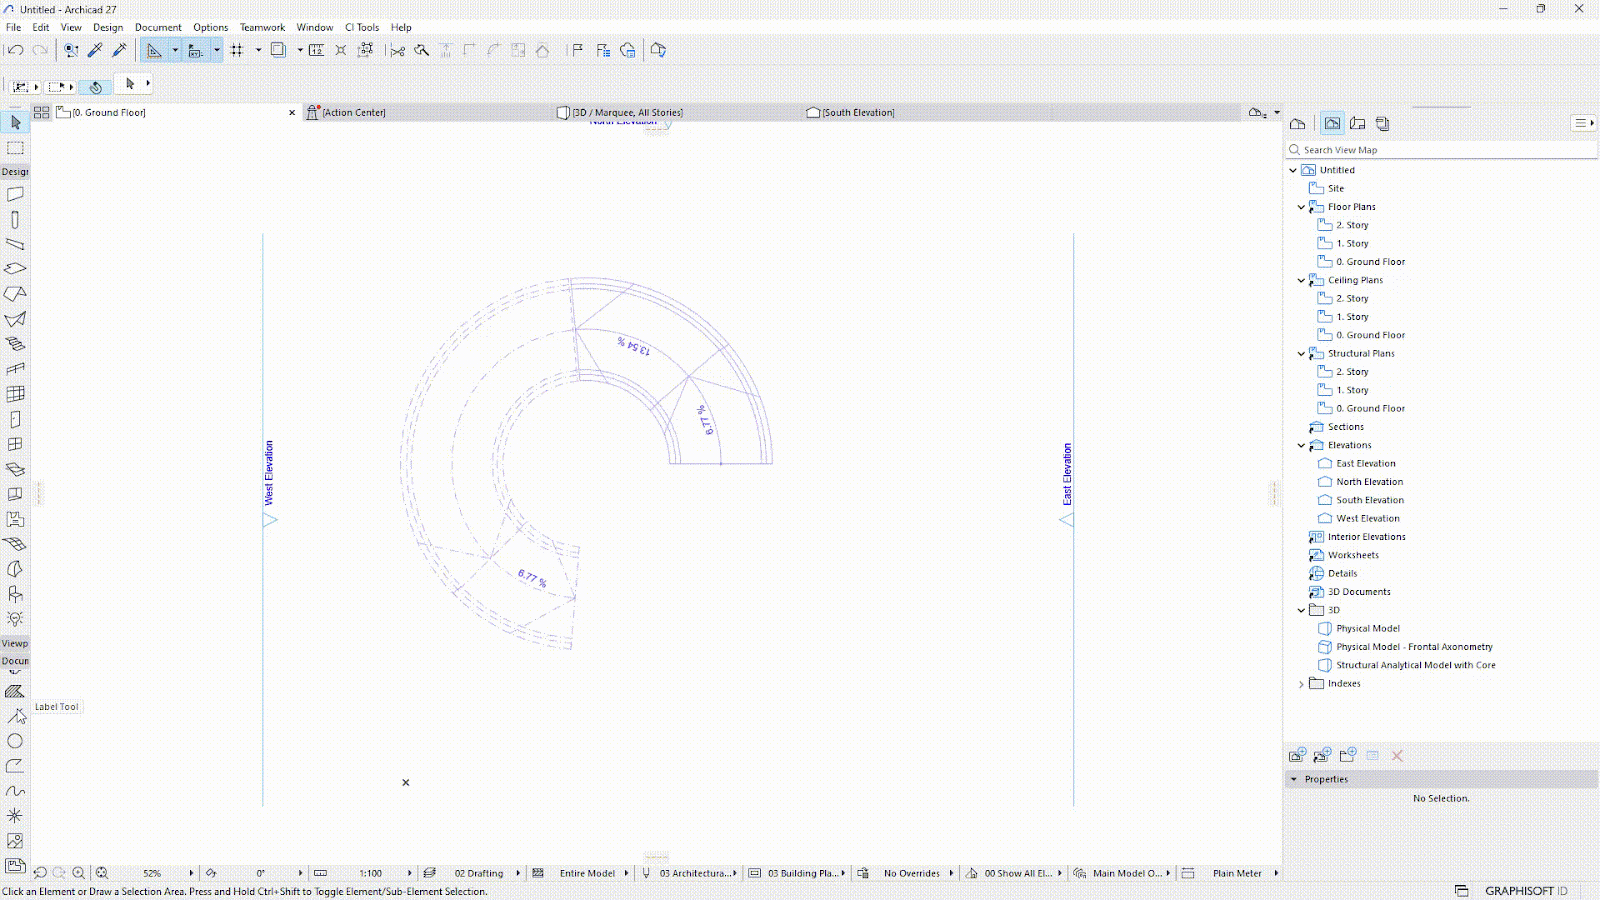The width and height of the screenshot is (1600, 900).
Task: Open the tab overview grid icon
Action: tap(41, 113)
